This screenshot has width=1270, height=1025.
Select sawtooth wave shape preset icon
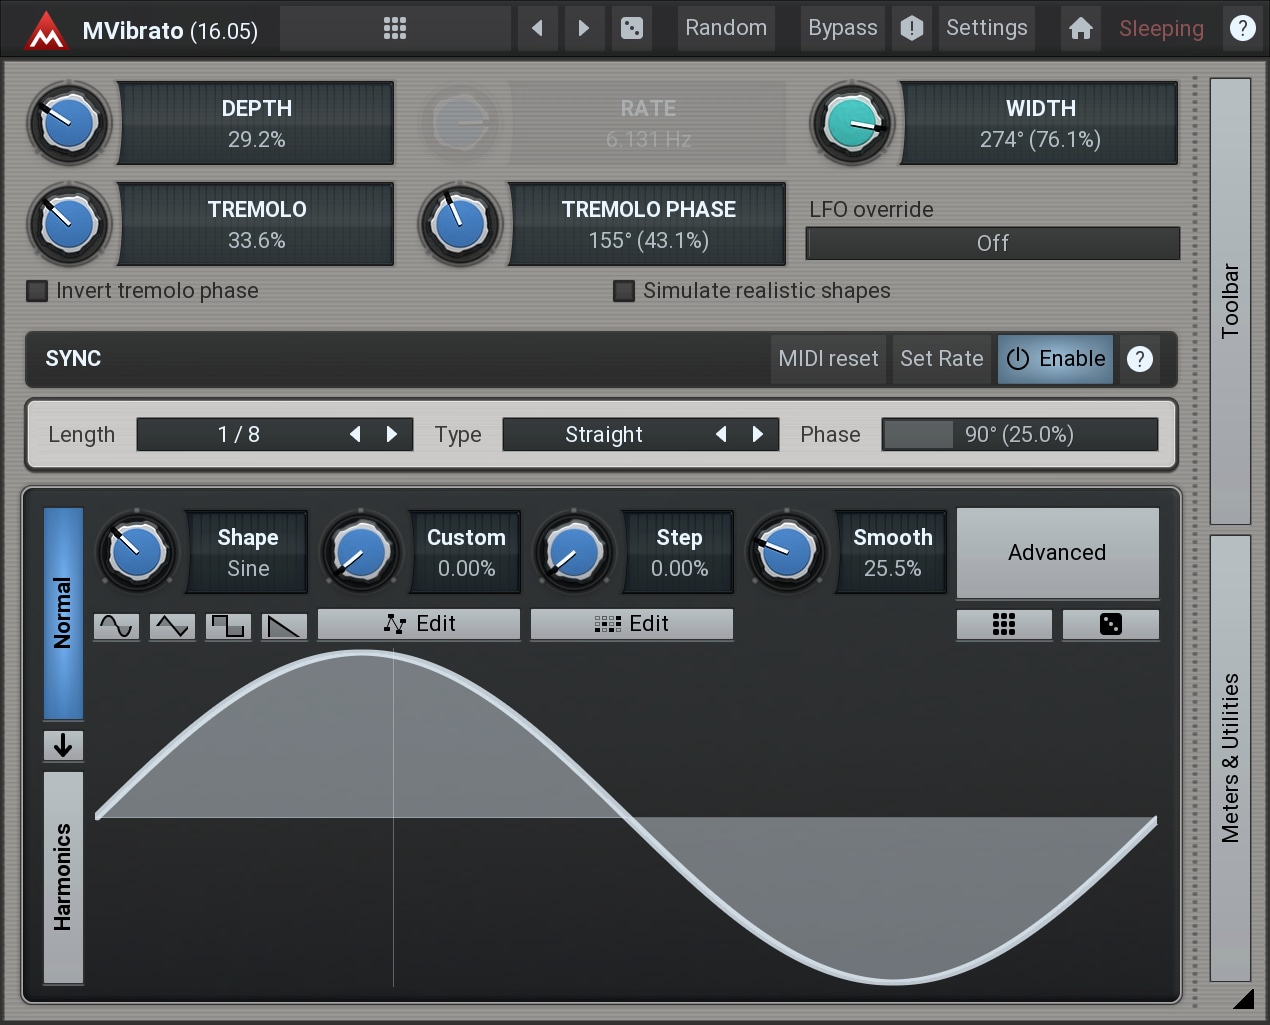coord(285,626)
